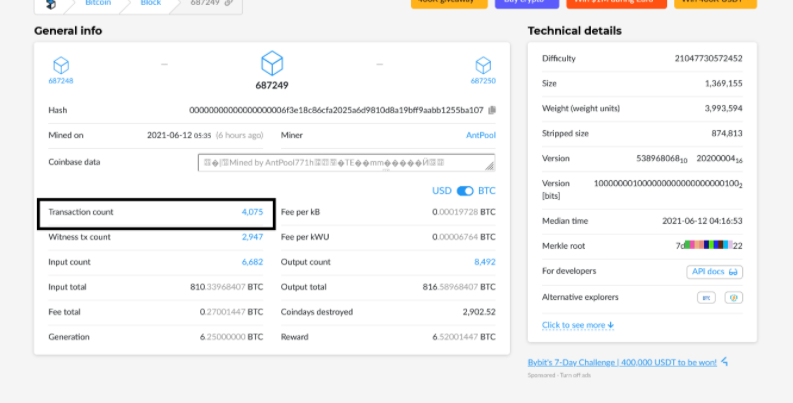Click the Merkle root value
The image size is (793, 403).
point(709,246)
